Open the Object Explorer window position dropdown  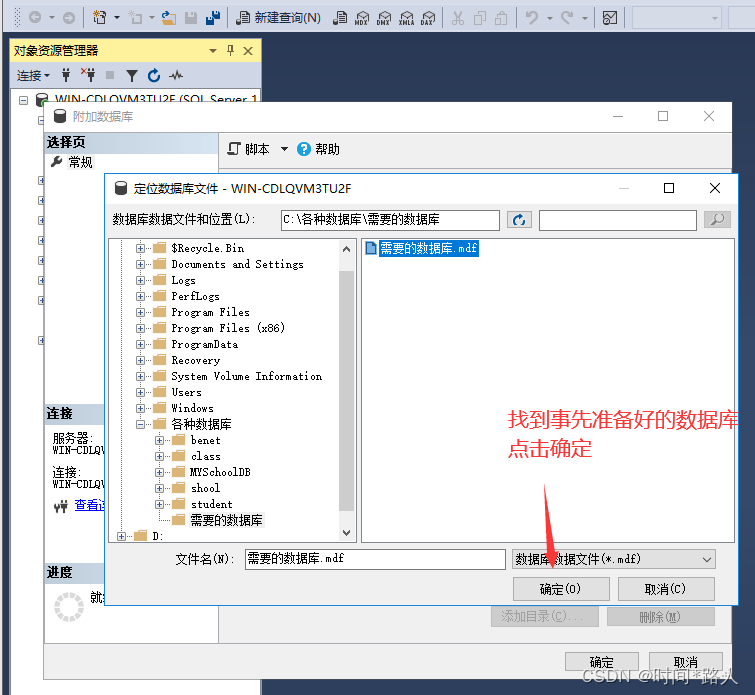click(x=213, y=51)
